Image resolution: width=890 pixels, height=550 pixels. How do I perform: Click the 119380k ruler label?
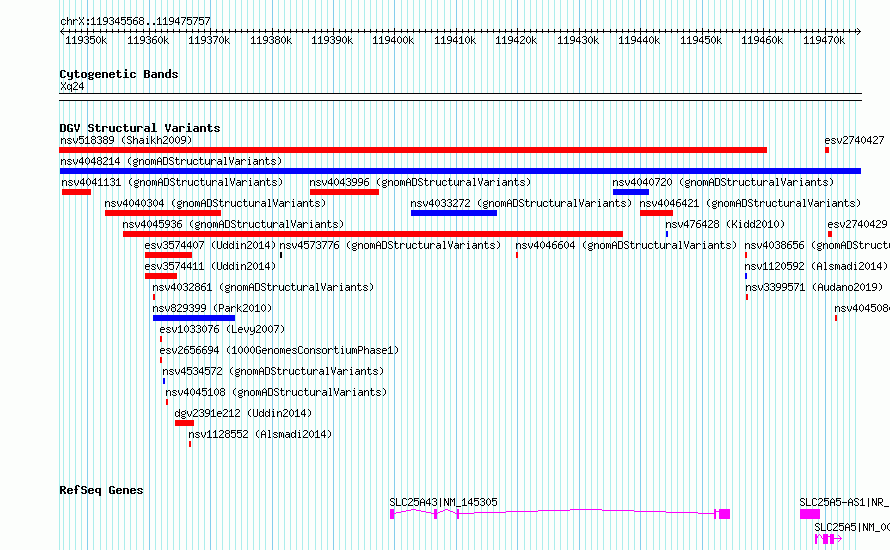(x=271, y=40)
